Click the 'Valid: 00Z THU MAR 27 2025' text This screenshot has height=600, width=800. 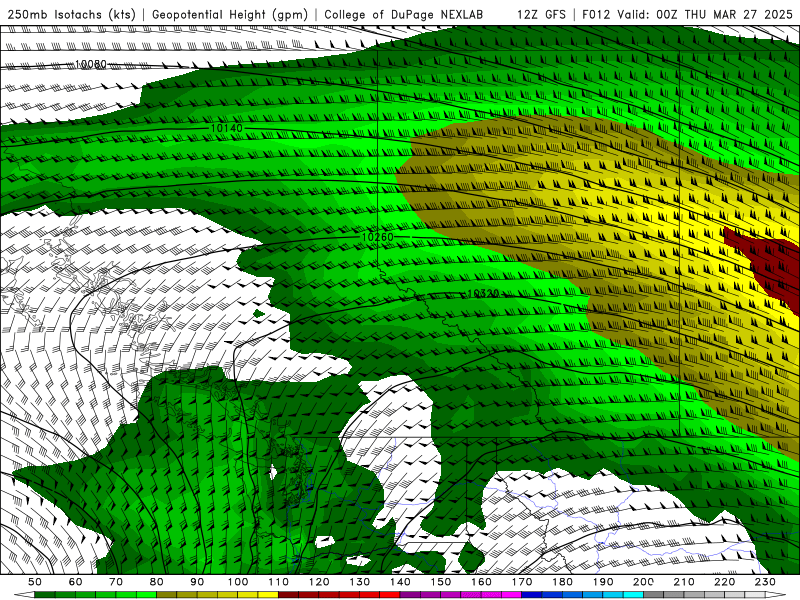(x=705, y=14)
